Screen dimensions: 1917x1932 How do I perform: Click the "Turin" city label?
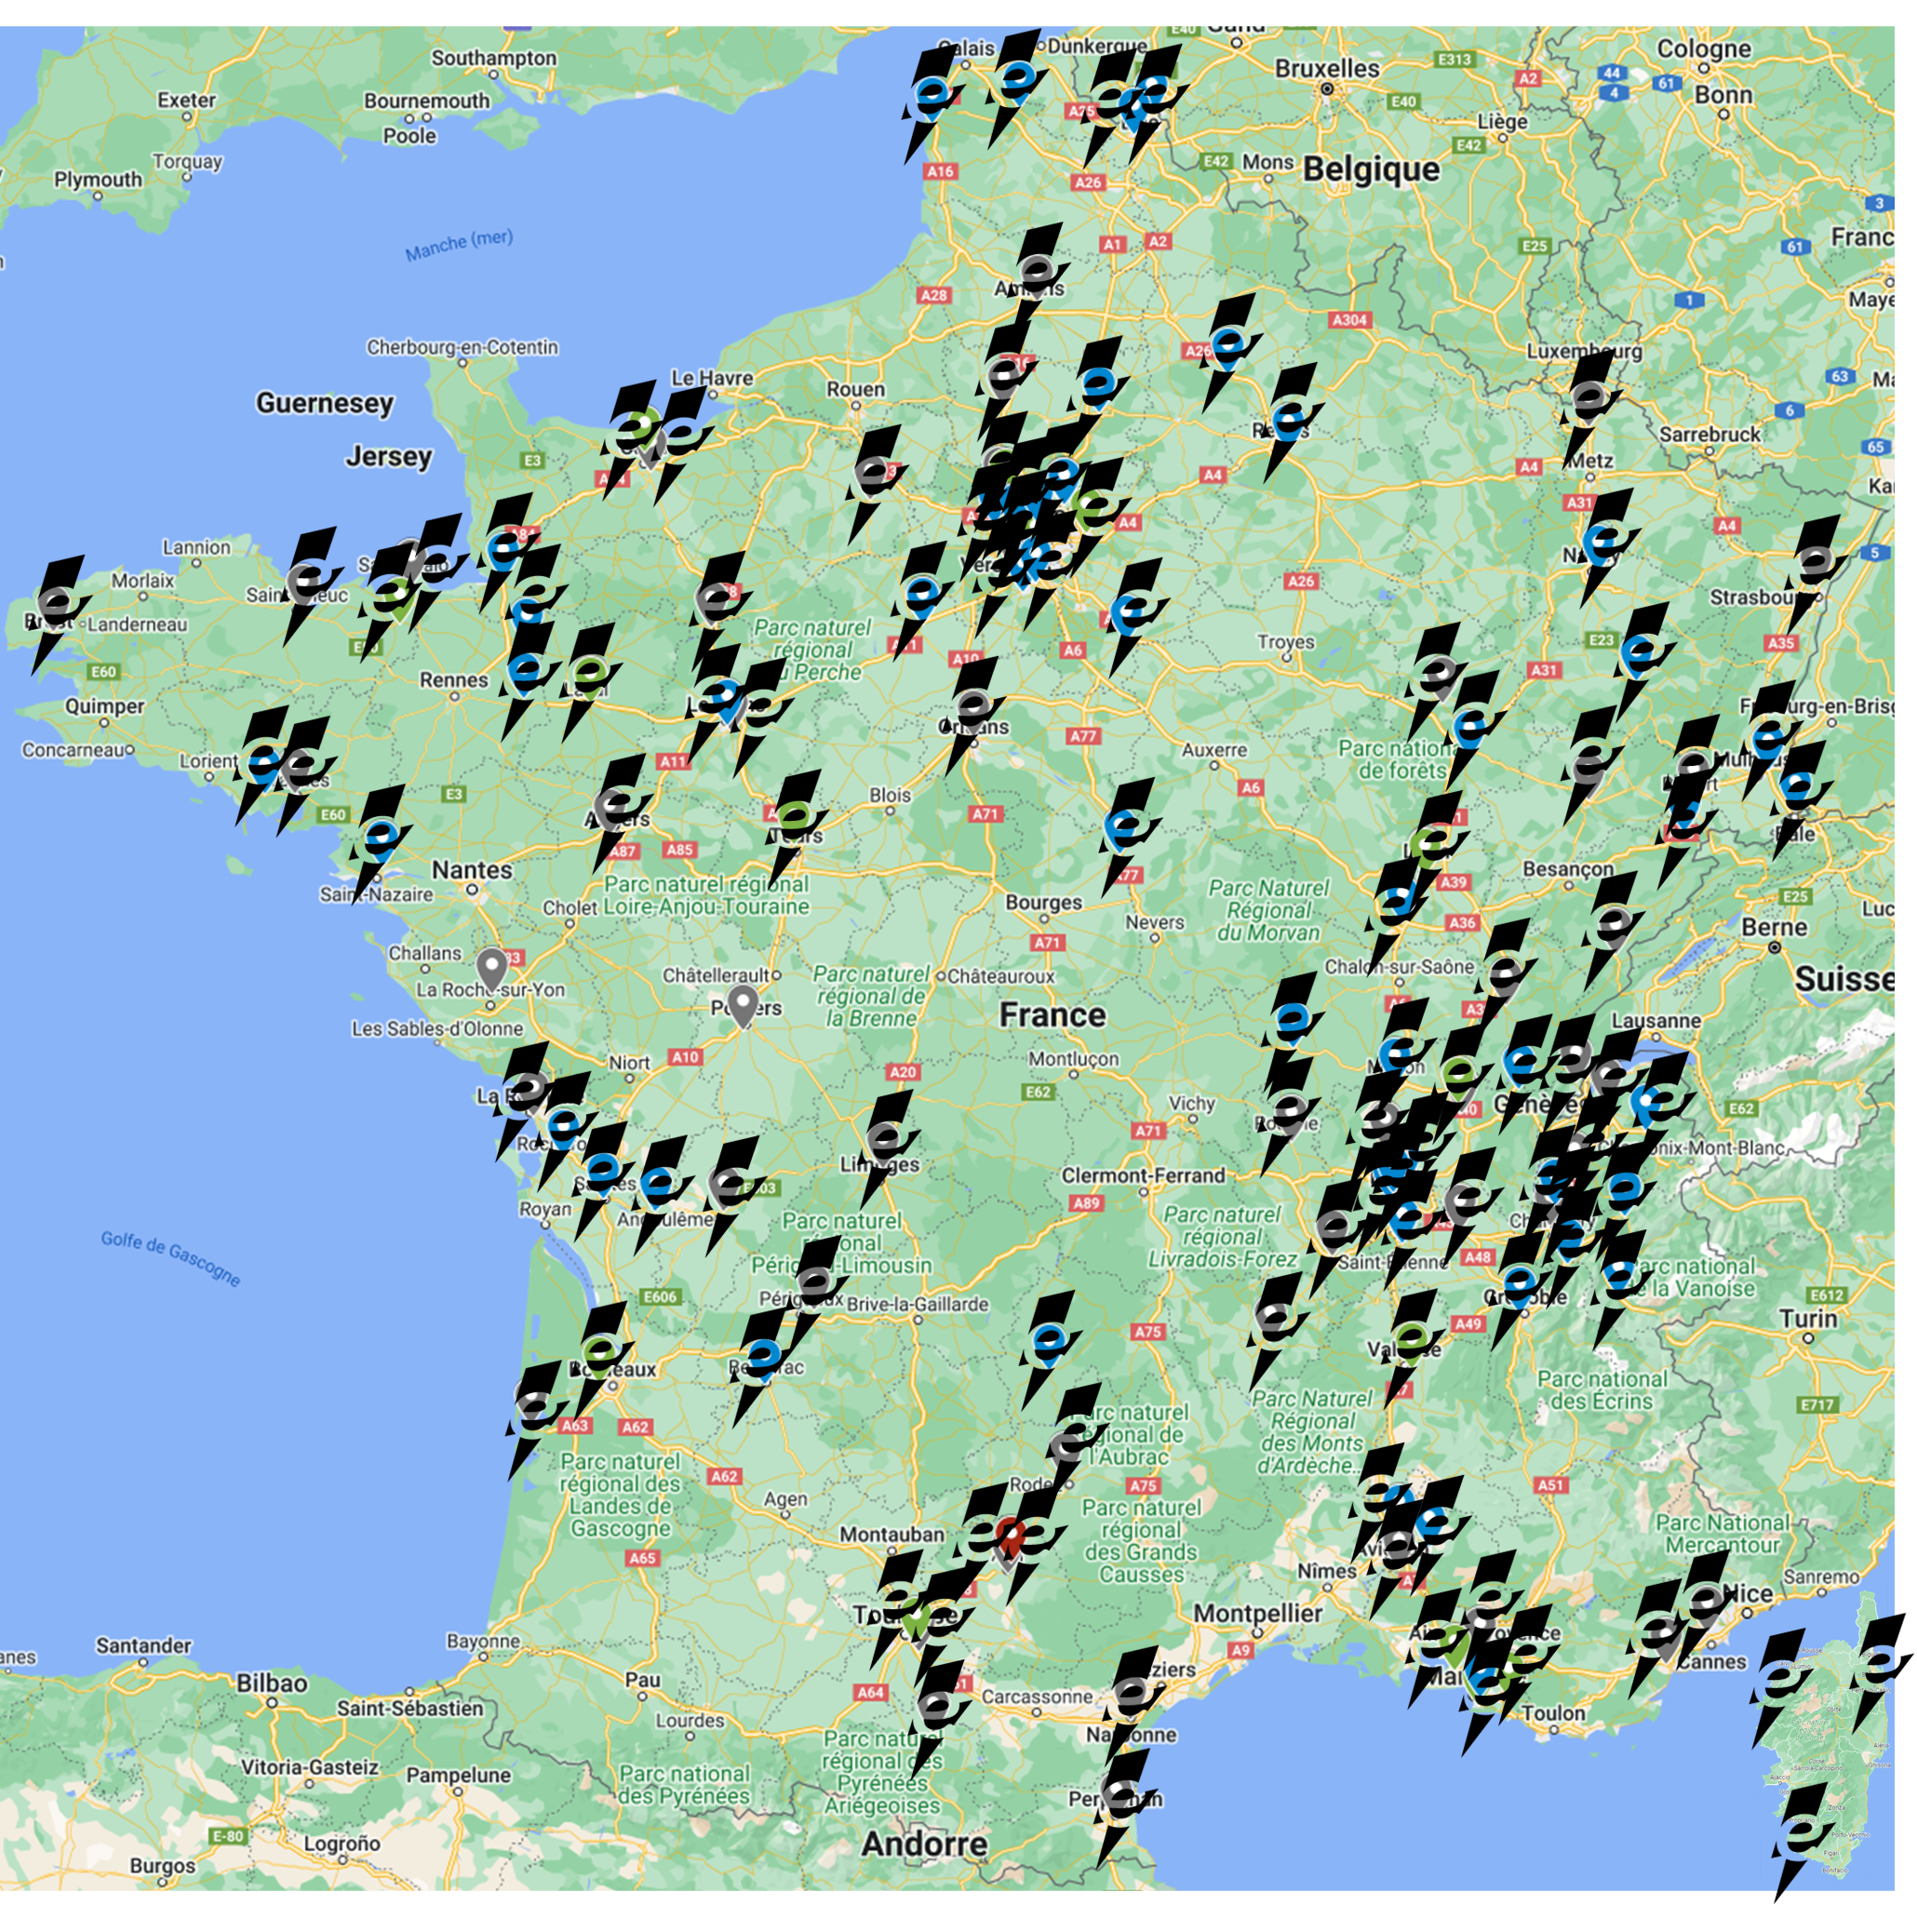(1808, 1318)
